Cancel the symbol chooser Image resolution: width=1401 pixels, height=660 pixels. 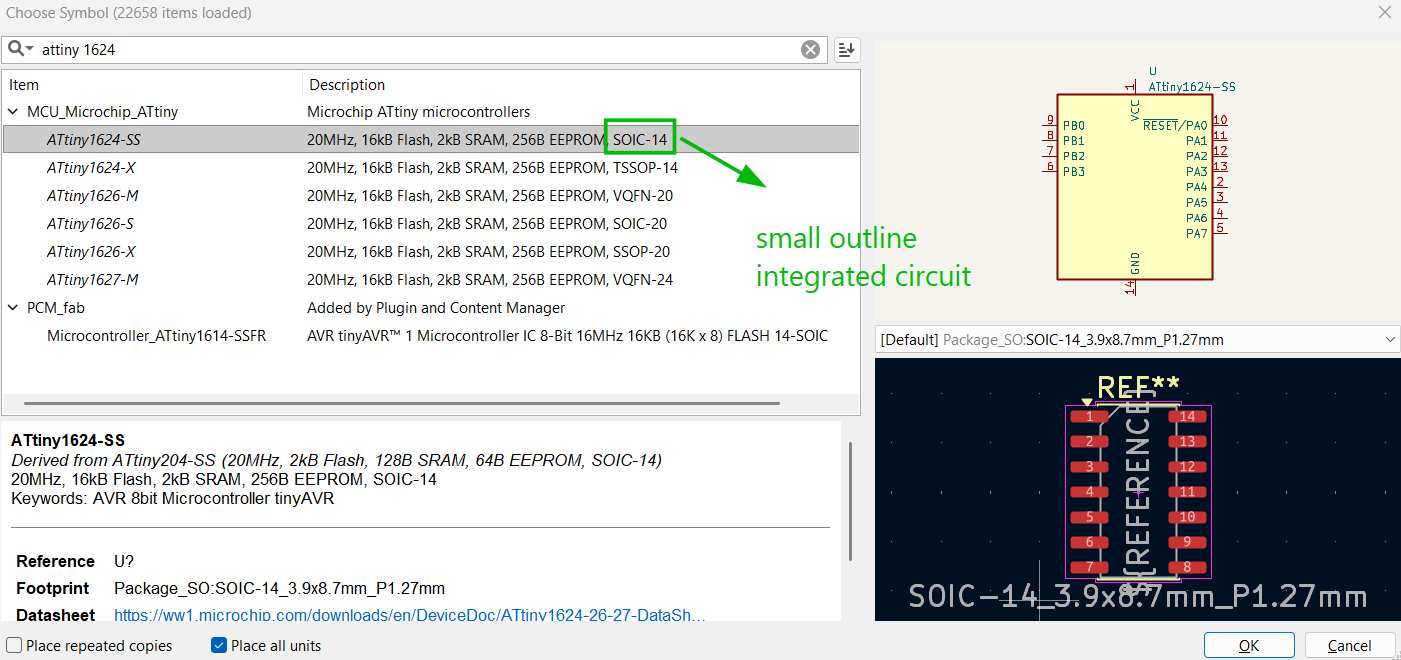1350,645
